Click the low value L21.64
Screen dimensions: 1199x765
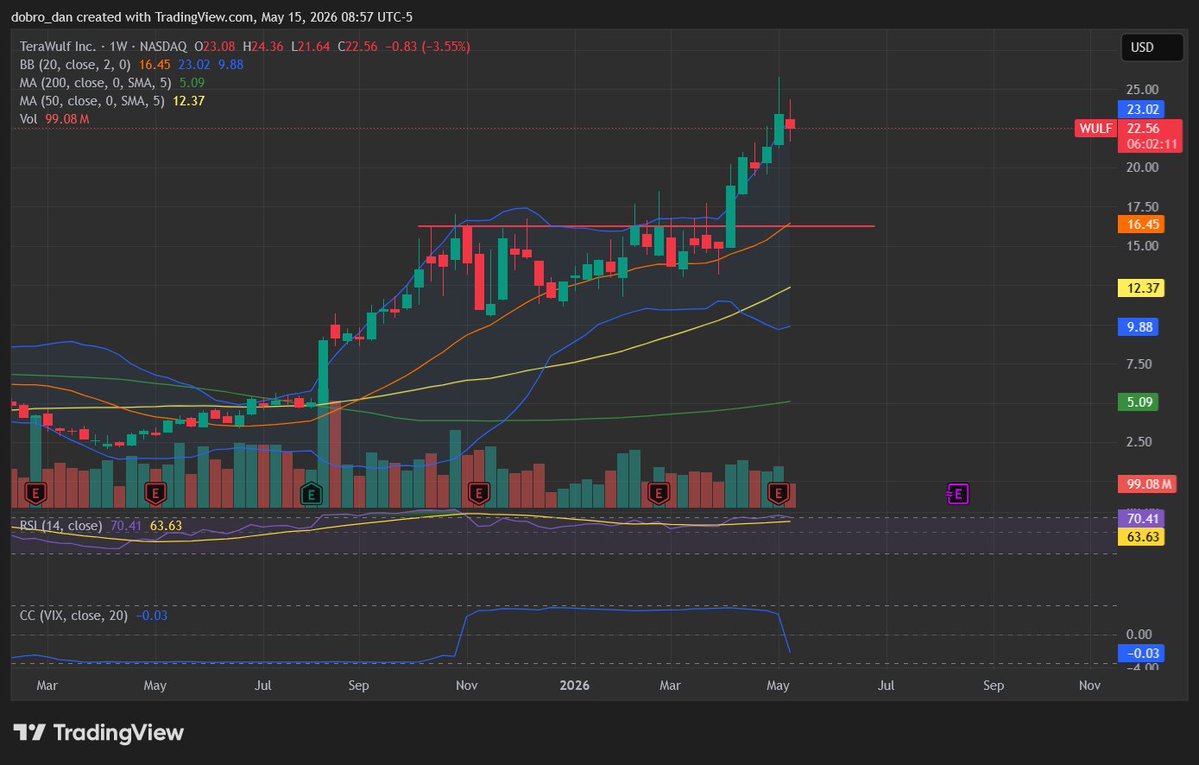coord(310,47)
